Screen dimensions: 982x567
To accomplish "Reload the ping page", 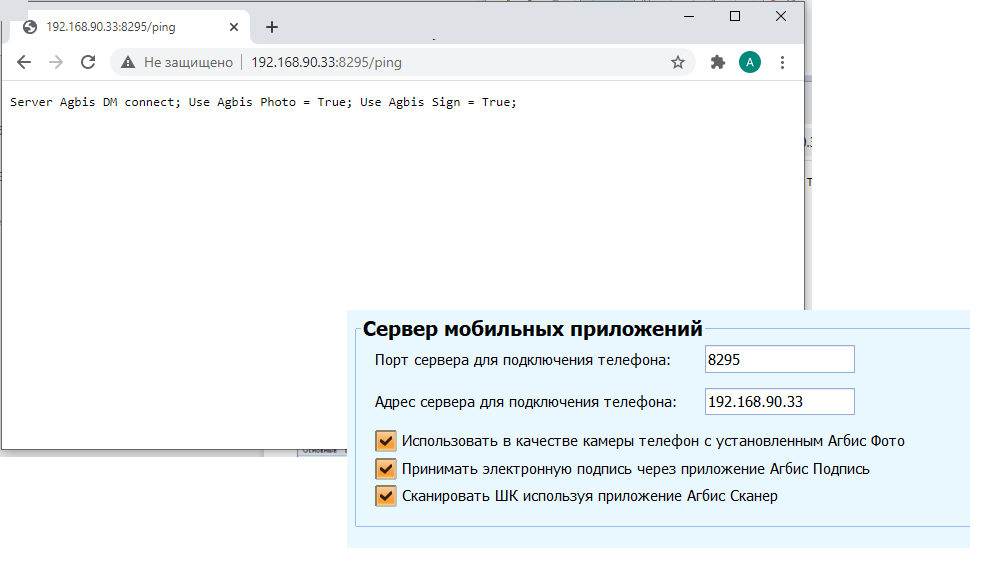I will click(x=88, y=62).
